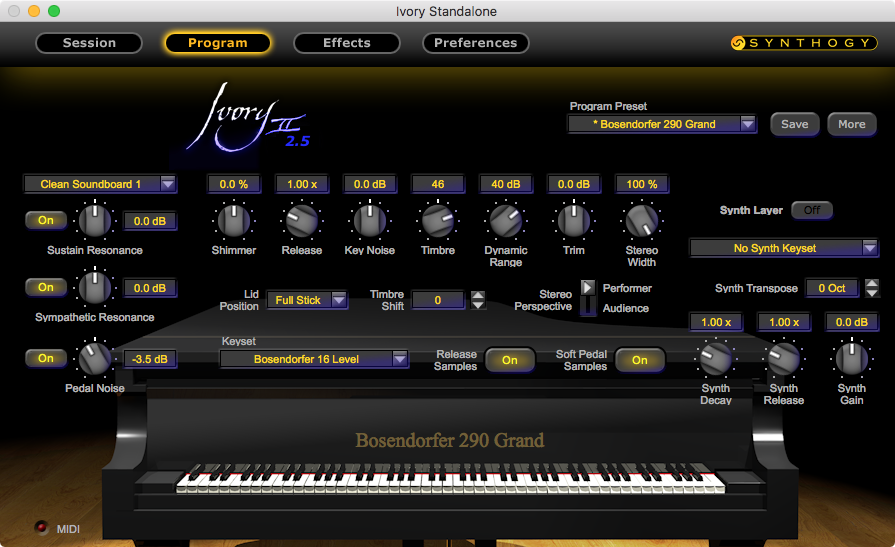This screenshot has height=547, width=895.
Task: Click the Trim knob
Action: (574, 220)
